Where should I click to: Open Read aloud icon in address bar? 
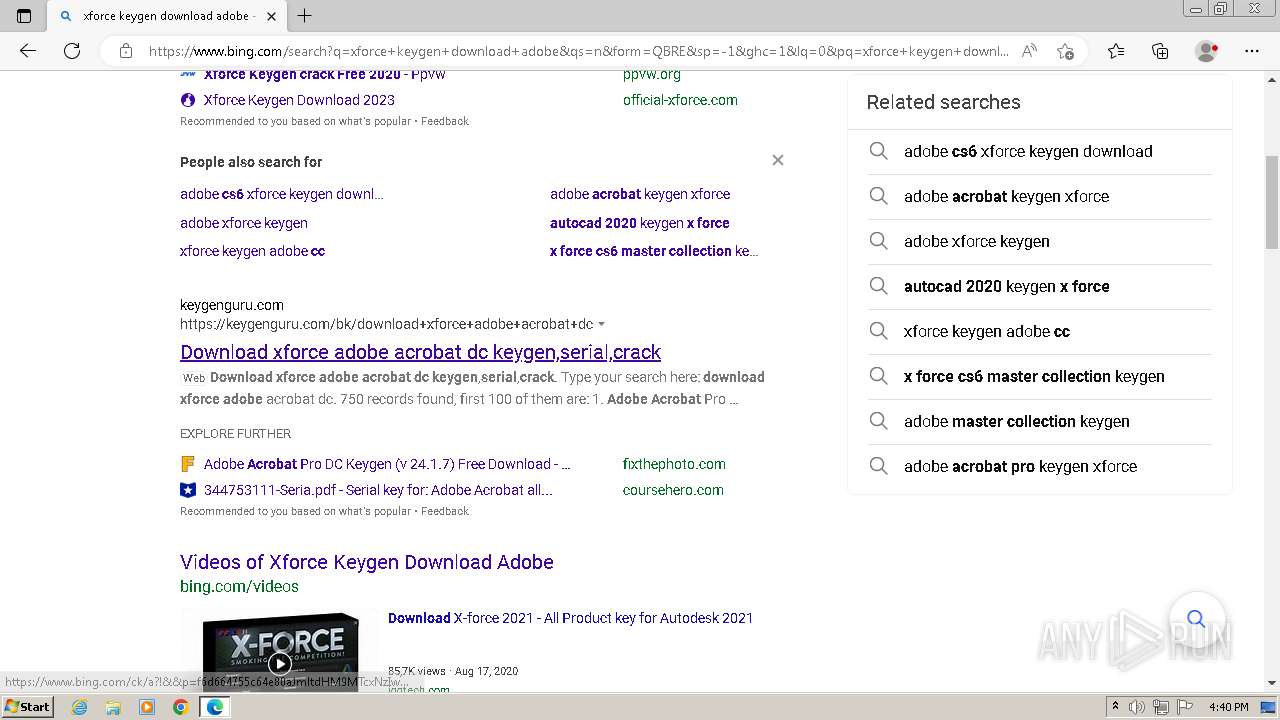click(x=1029, y=51)
